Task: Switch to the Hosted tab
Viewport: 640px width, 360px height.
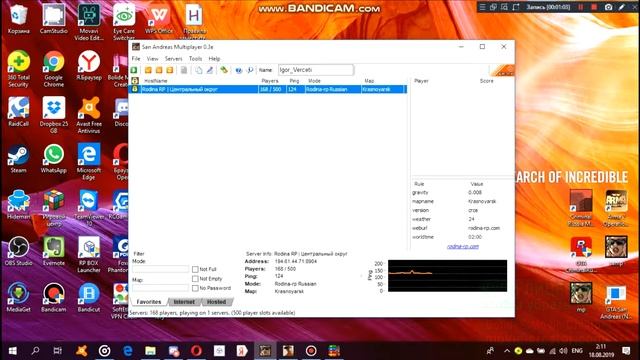Action: tap(216, 302)
